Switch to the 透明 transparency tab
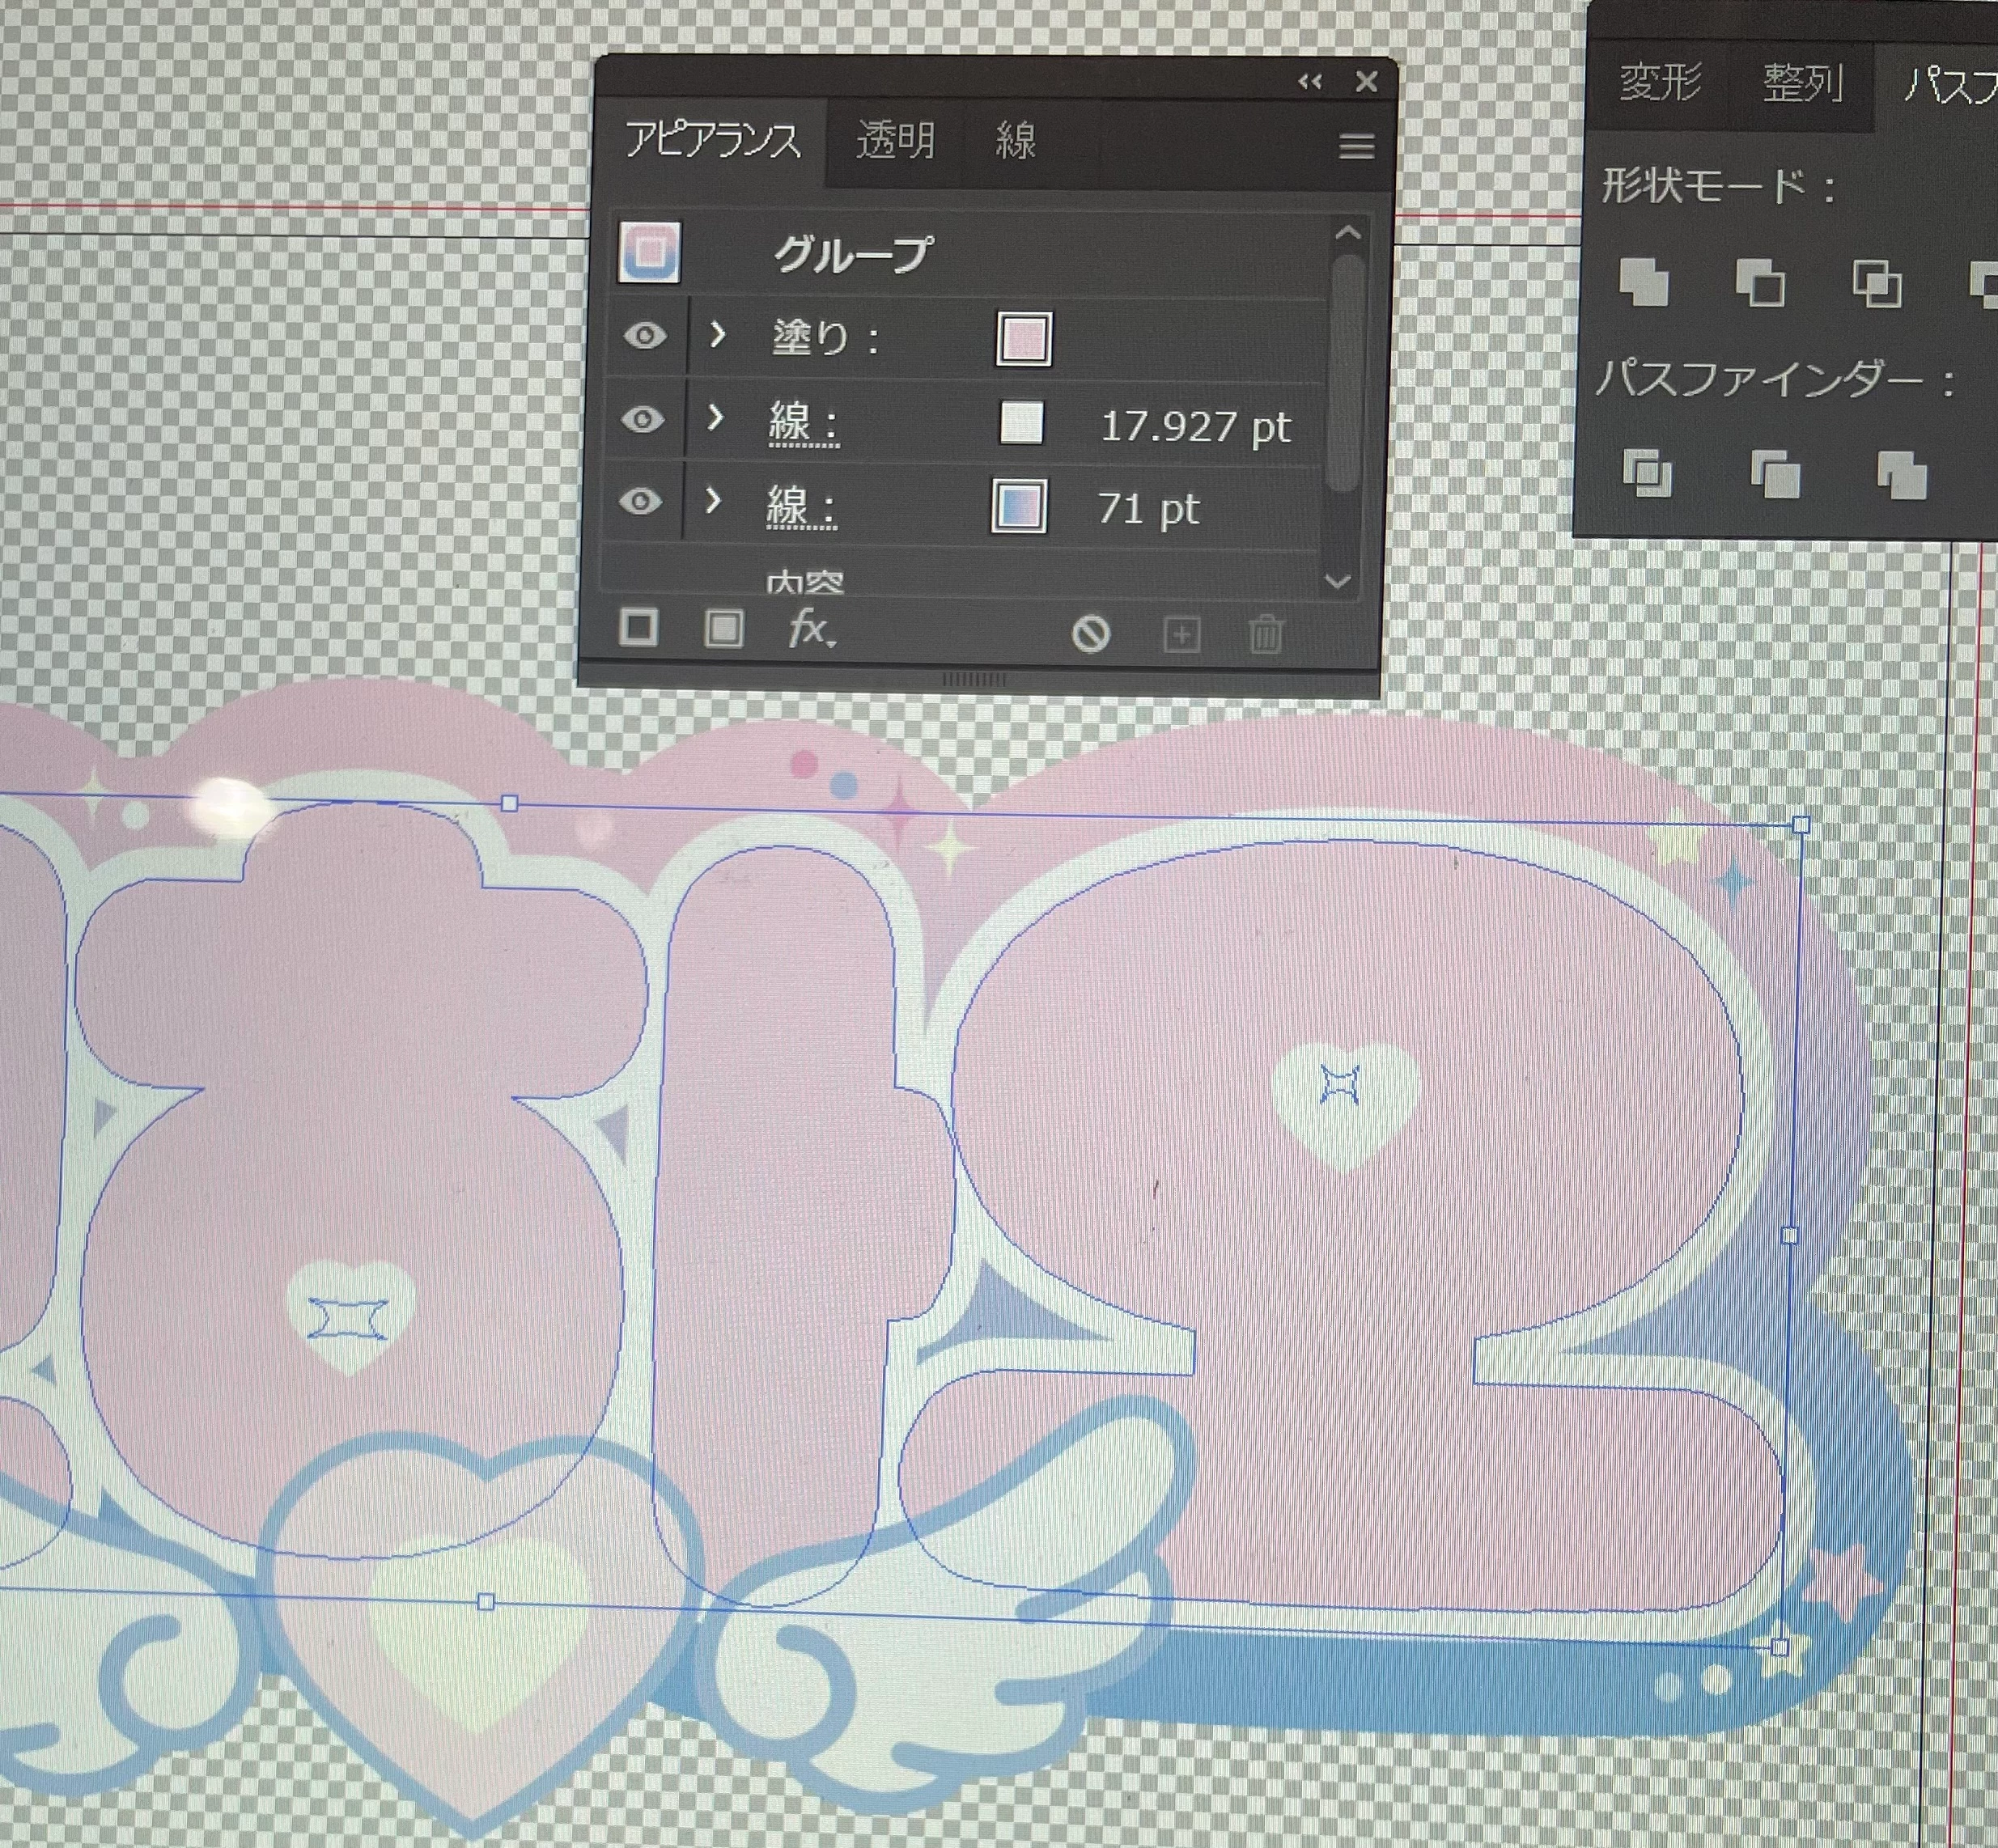Viewport: 1998px width, 1848px height. click(x=895, y=139)
